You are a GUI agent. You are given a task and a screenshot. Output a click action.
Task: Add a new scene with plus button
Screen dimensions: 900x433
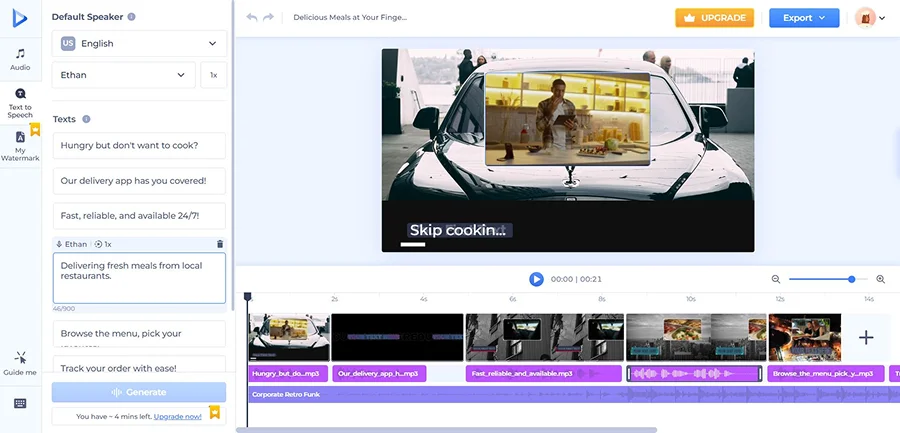click(866, 337)
